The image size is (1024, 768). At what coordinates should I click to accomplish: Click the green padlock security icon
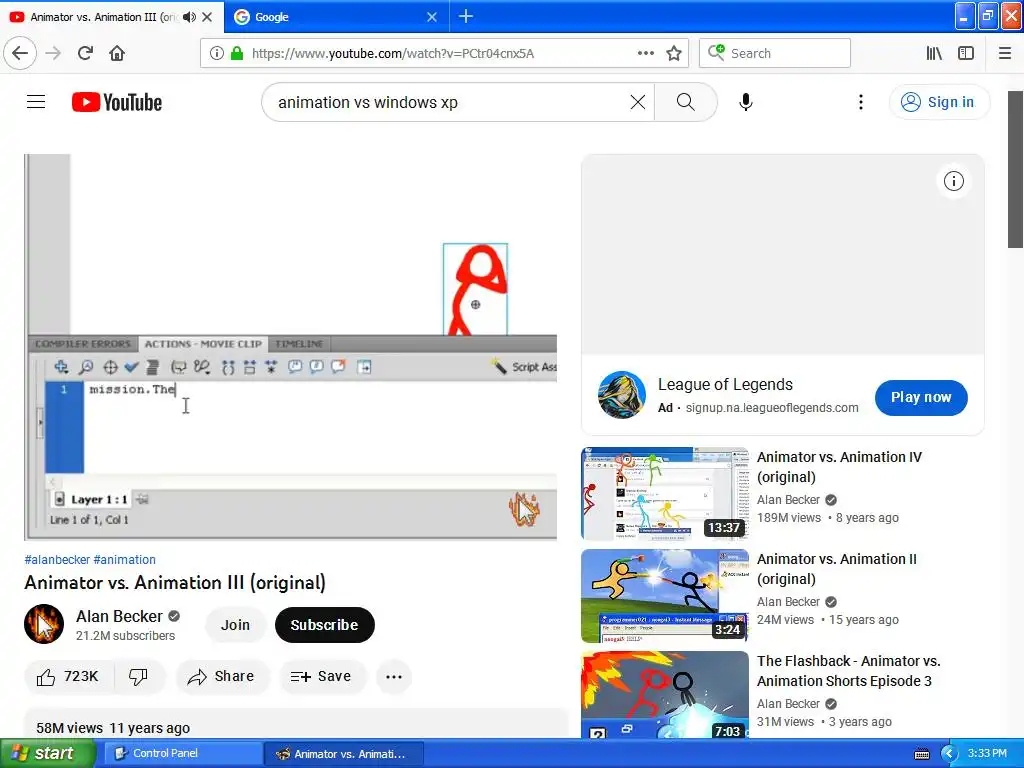[x=237, y=53]
